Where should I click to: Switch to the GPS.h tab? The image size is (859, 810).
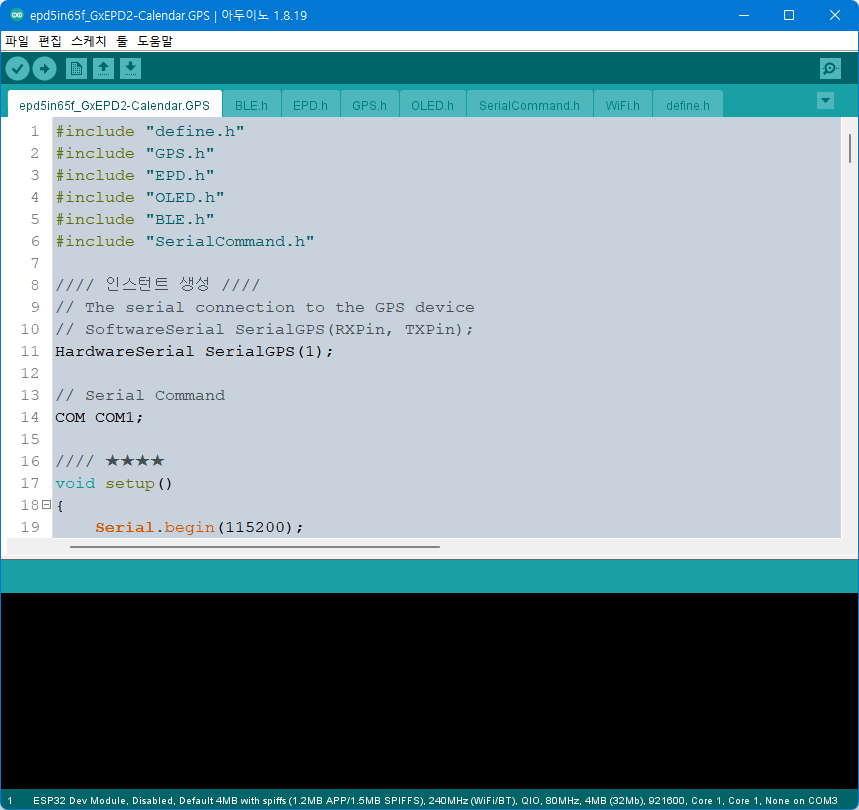370,105
